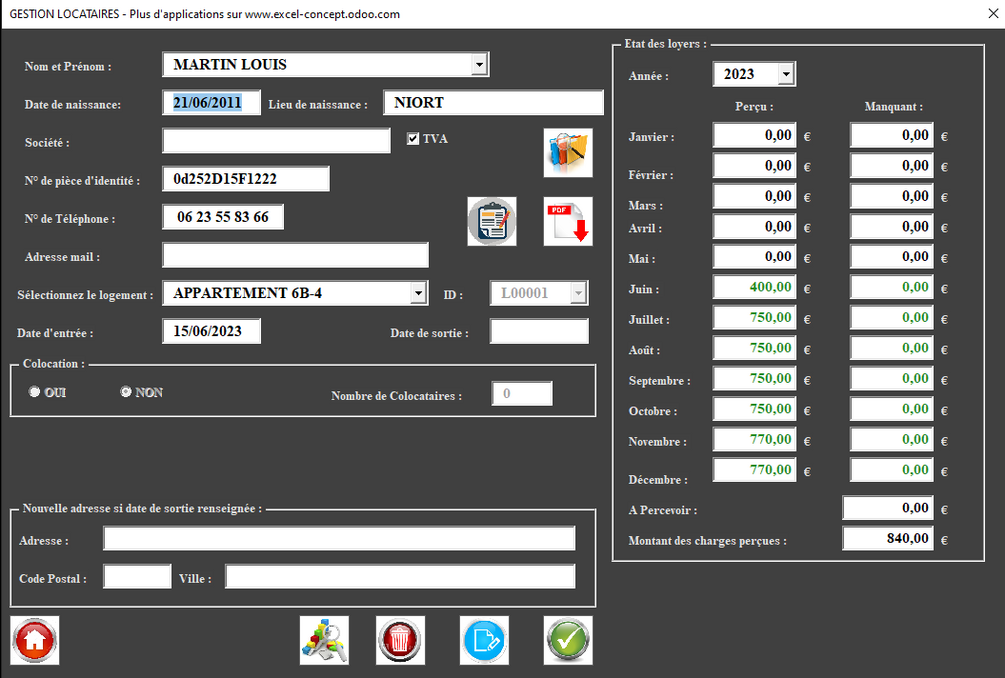Click the clipboard notes icon
The height and width of the screenshot is (678, 1005).
[x=492, y=221]
